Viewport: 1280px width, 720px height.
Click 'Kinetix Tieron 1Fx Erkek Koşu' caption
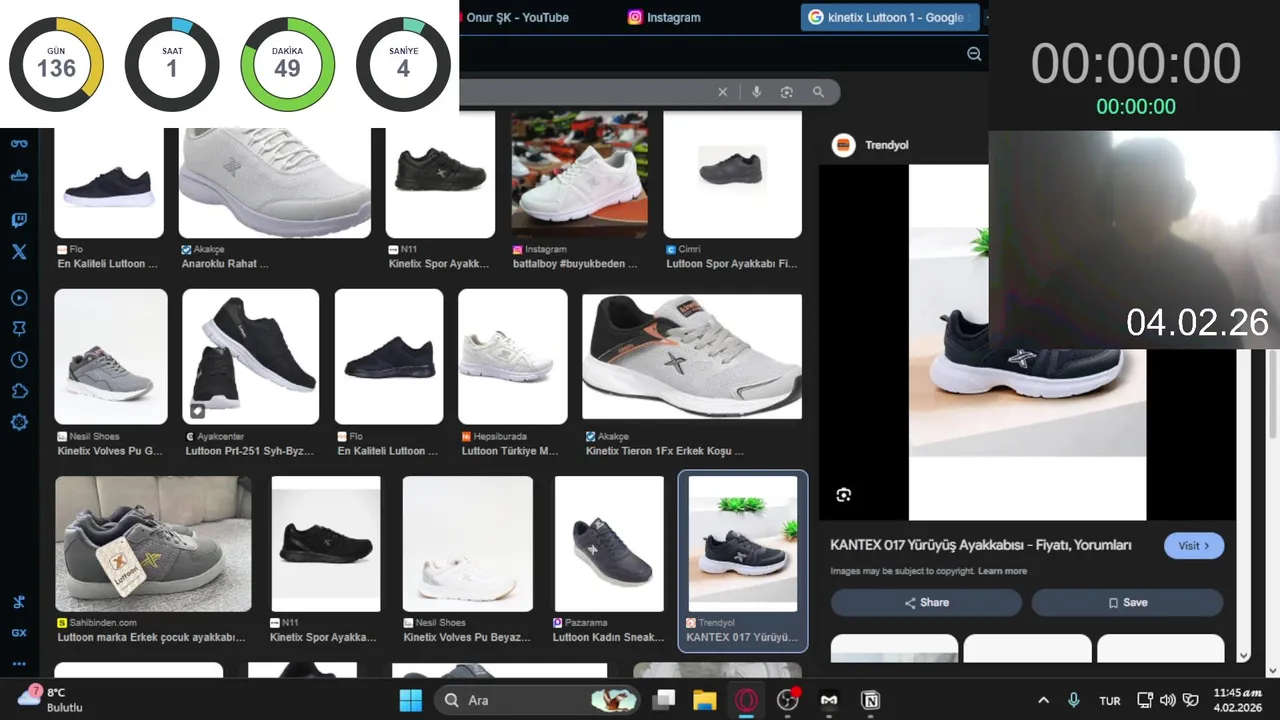[664, 451]
